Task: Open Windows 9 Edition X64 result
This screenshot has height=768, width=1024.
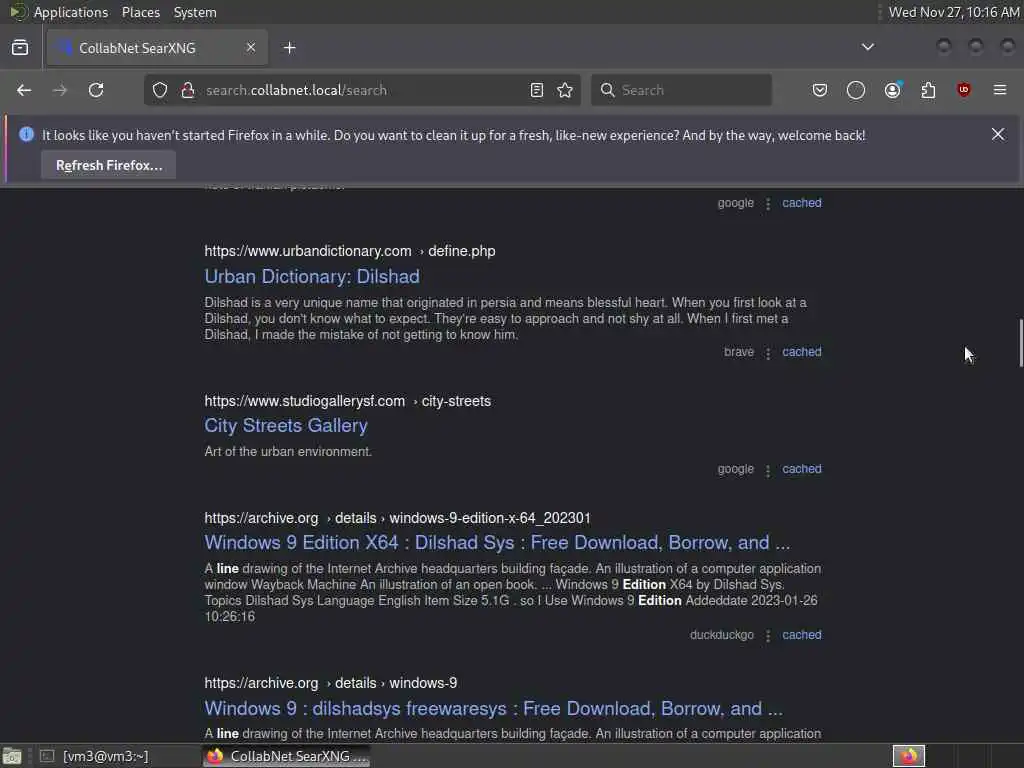Action: pos(497,543)
